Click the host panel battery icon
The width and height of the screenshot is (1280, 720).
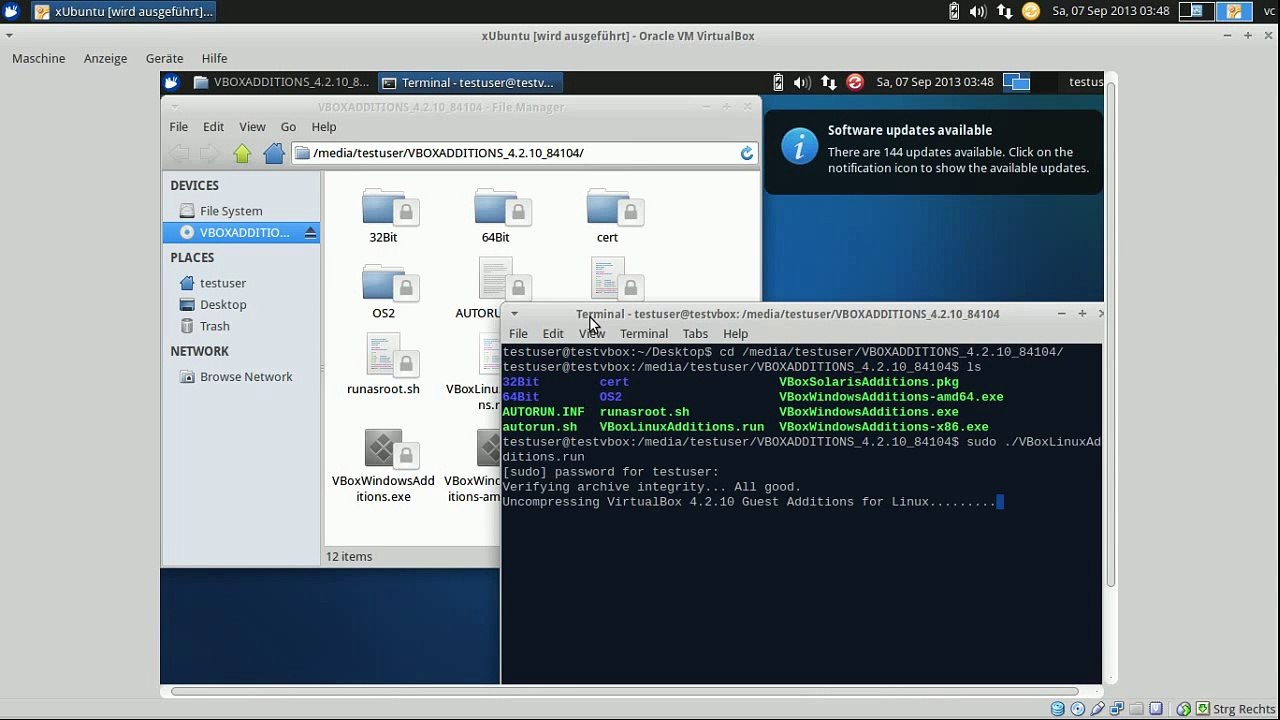[x=953, y=11]
